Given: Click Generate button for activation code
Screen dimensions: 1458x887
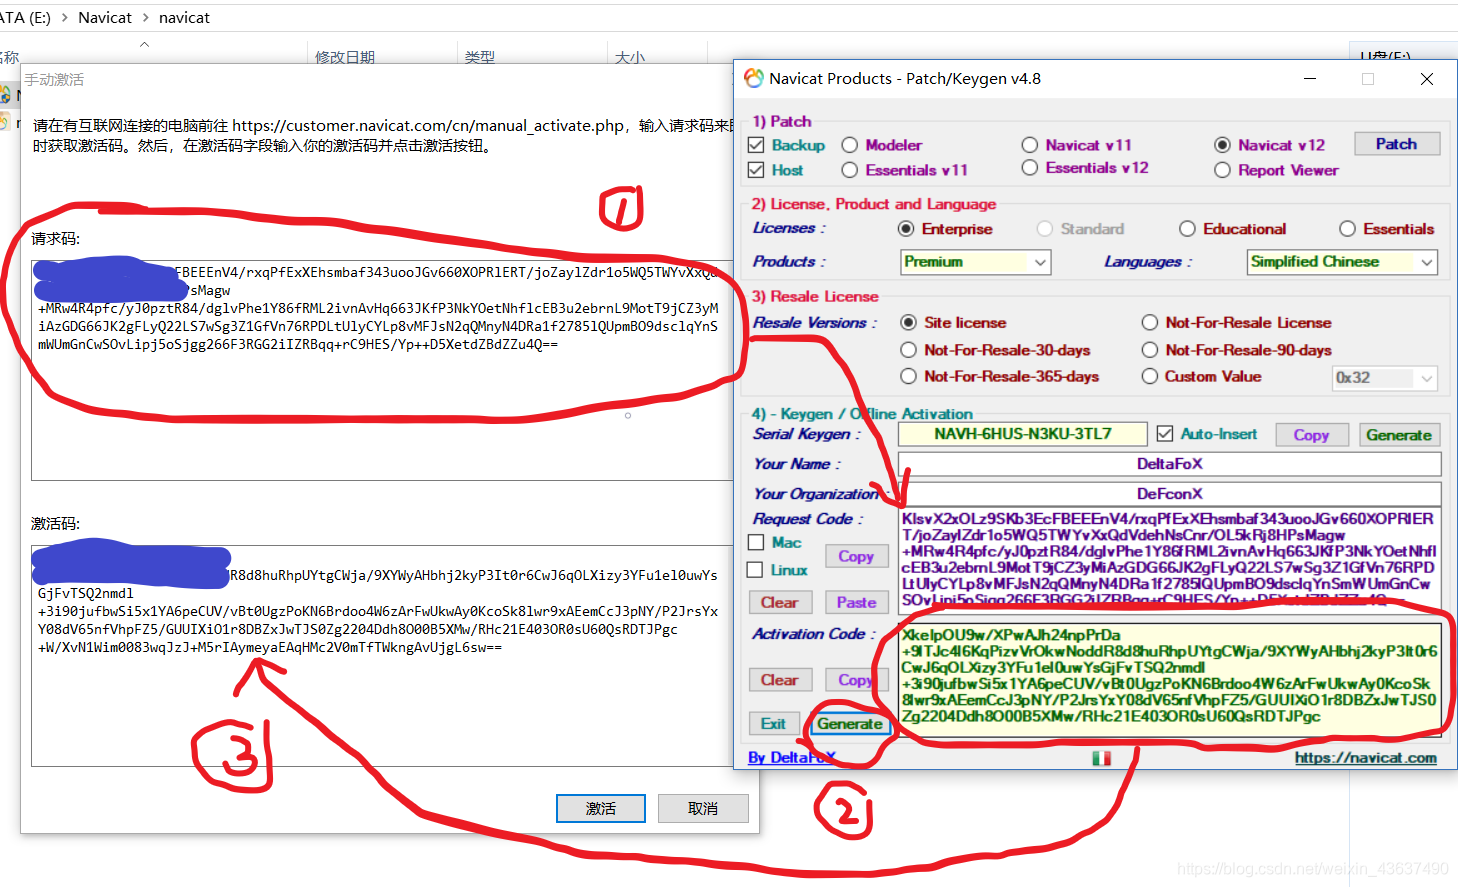Looking at the screenshot, I should [x=850, y=724].
